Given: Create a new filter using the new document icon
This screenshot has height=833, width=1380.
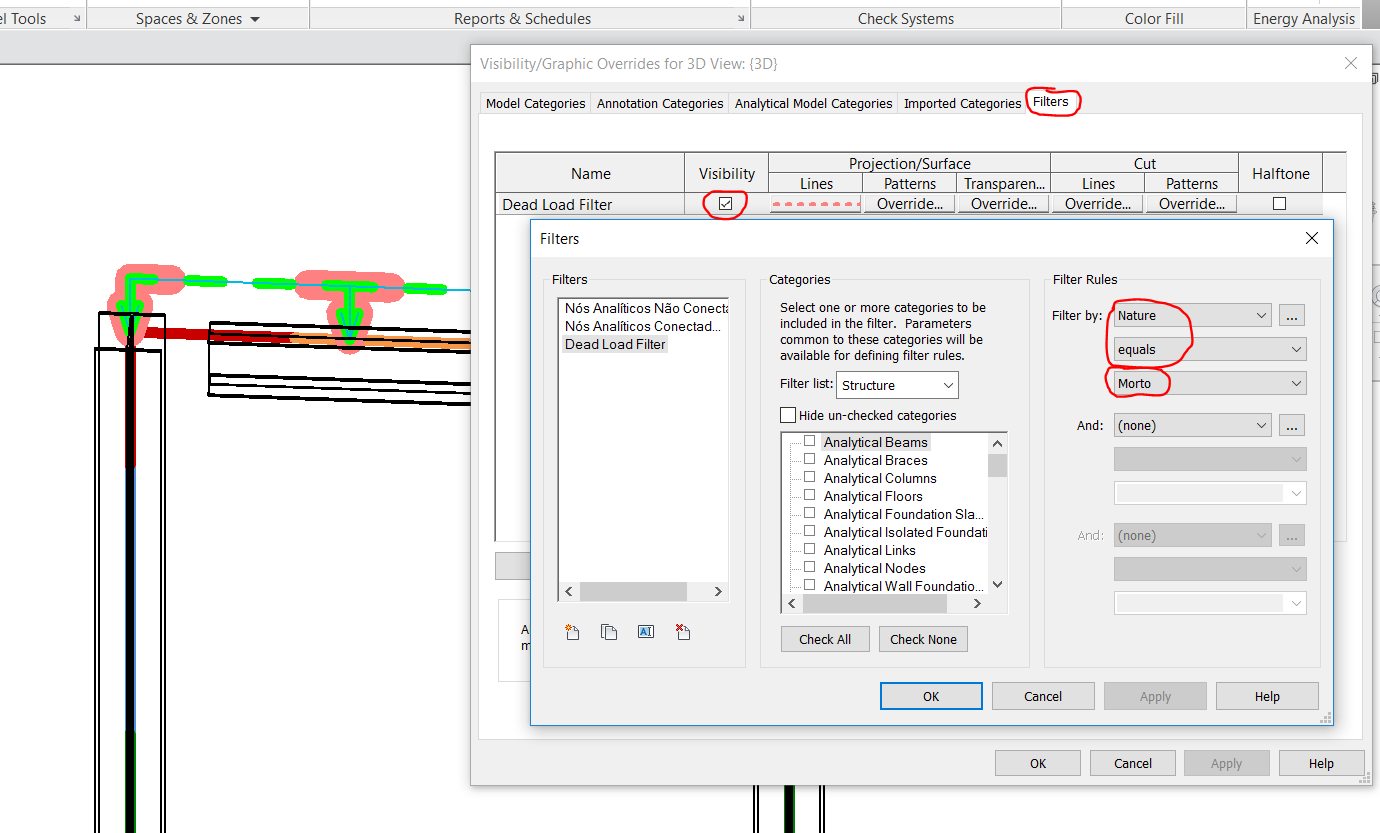Looking at the screenshot, I should click(x=571, y=631).
